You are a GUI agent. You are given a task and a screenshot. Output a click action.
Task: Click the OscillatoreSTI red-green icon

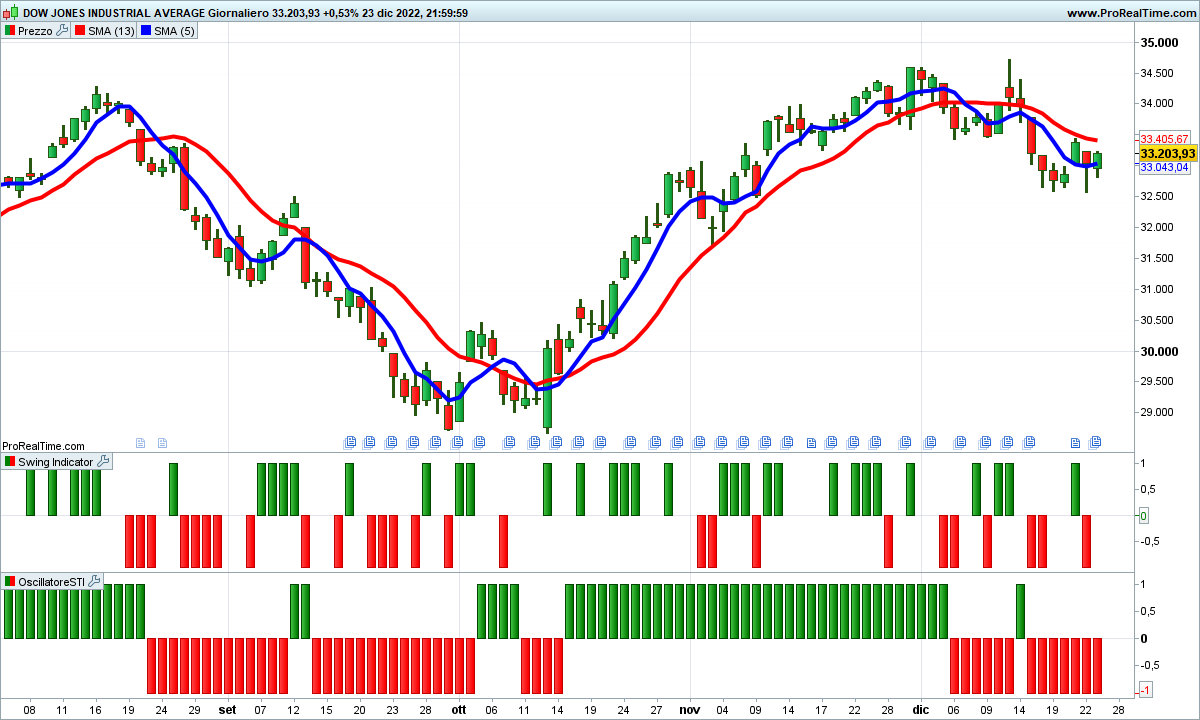[x=10, y=581]
